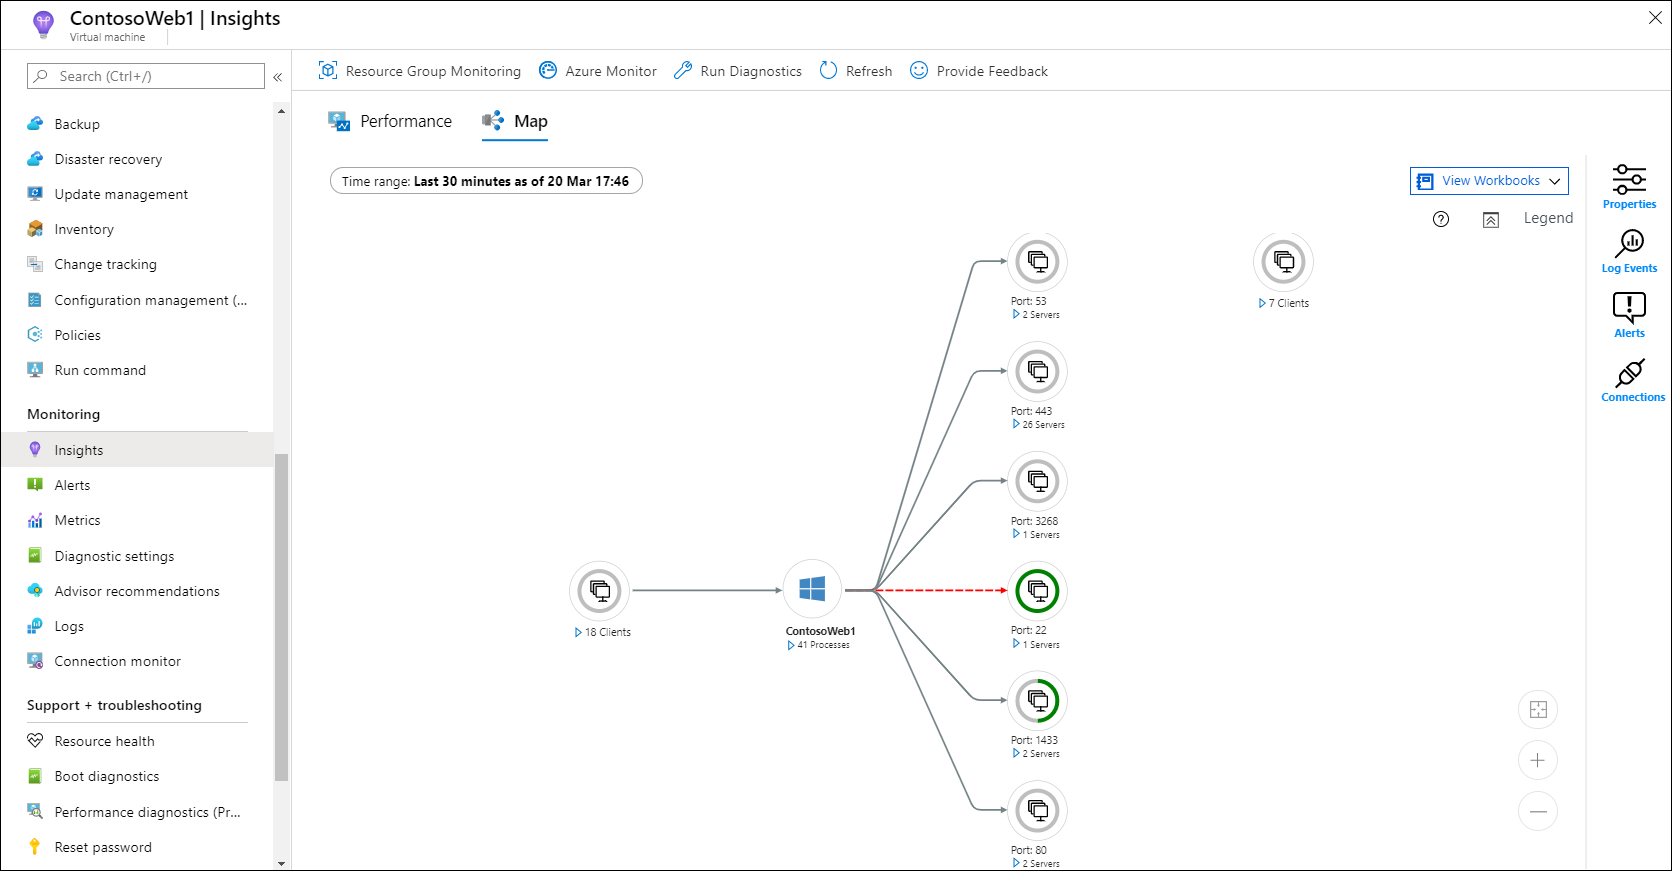The image size is (1672, 871).
Task: Collapse the Legend panel icon
Action: pos(1491,219)
